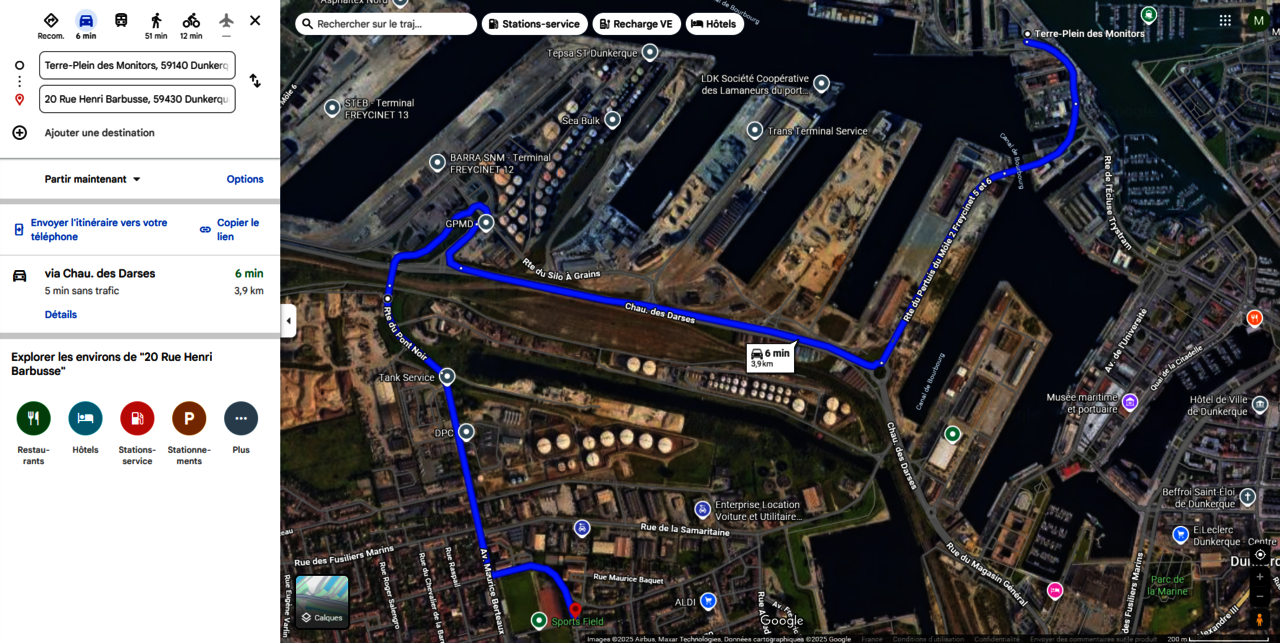Screen dimensions: 1280x643
Task: Show my location on the map
Action: point(1260,554)
